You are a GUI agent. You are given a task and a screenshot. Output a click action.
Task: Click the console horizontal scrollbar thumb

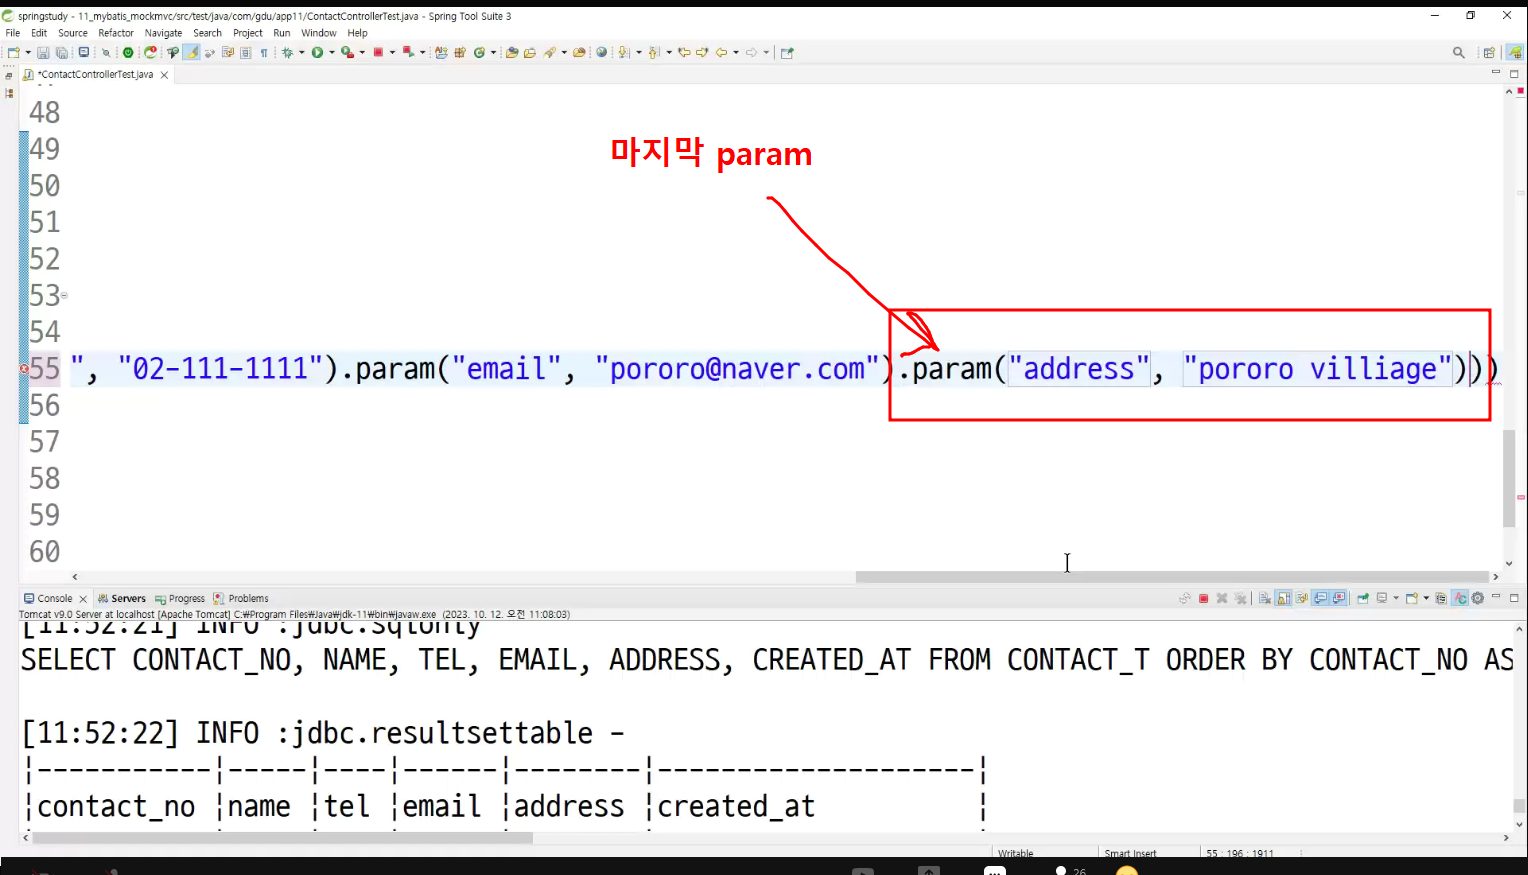click(282, 838)
